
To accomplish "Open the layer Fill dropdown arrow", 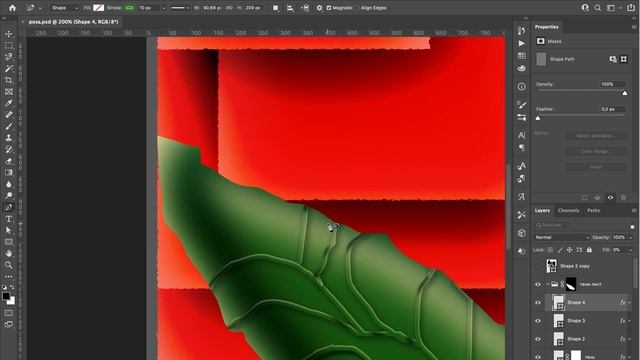I will [x=631, y=249].
